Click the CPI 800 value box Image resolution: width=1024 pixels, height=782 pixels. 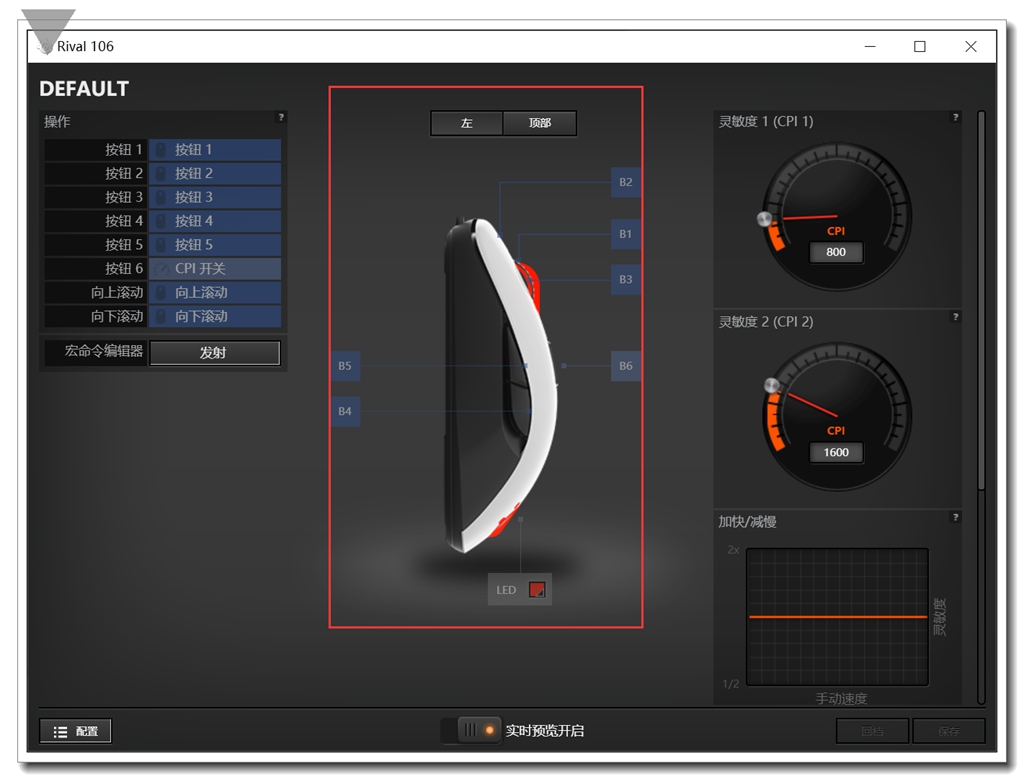coord(836,252)
